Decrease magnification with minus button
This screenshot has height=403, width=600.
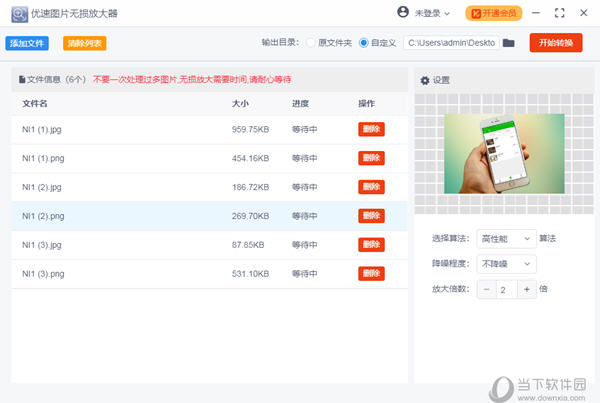[486, 289]
